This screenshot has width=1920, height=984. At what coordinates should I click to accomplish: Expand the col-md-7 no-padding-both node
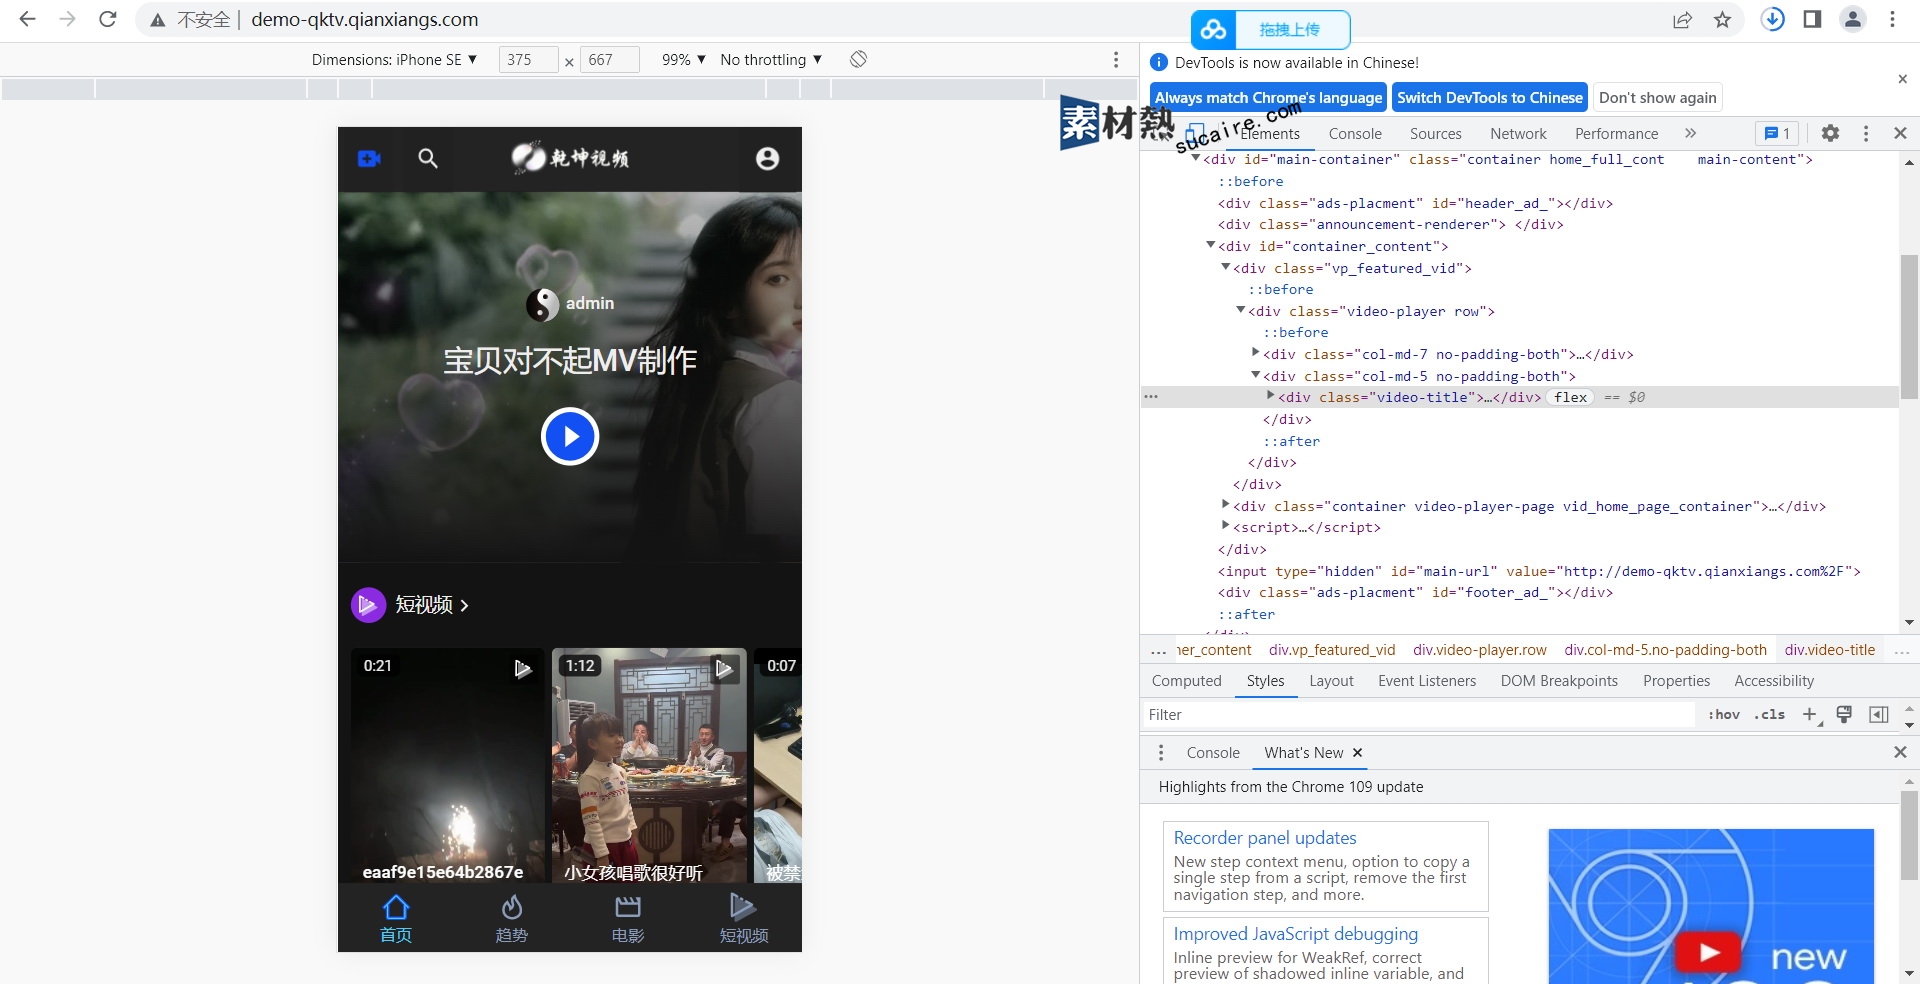(x=1256, y=353)
